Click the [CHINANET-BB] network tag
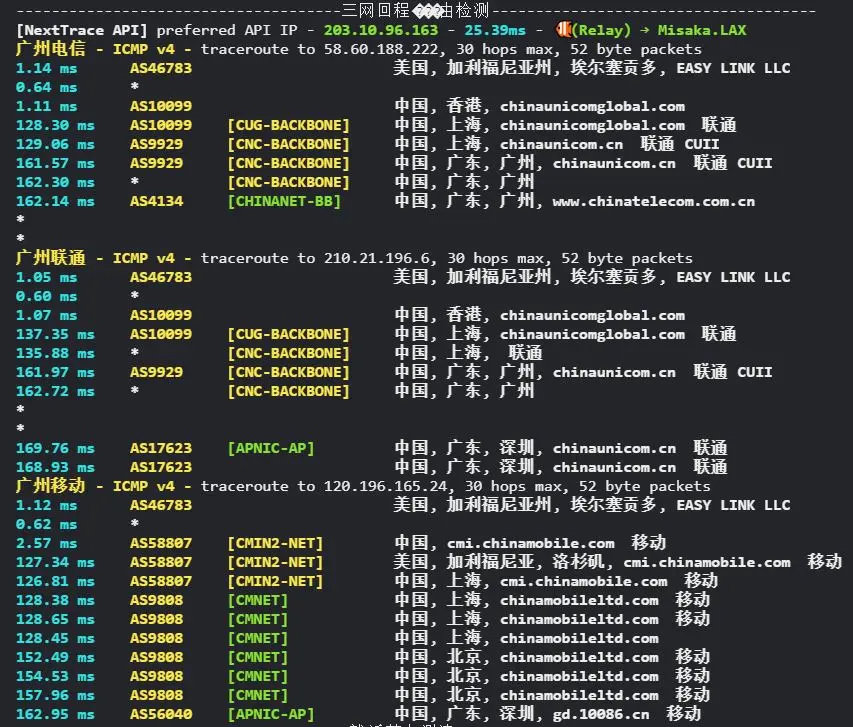Viewport: 853px width, 727px height. coord(284,201)
